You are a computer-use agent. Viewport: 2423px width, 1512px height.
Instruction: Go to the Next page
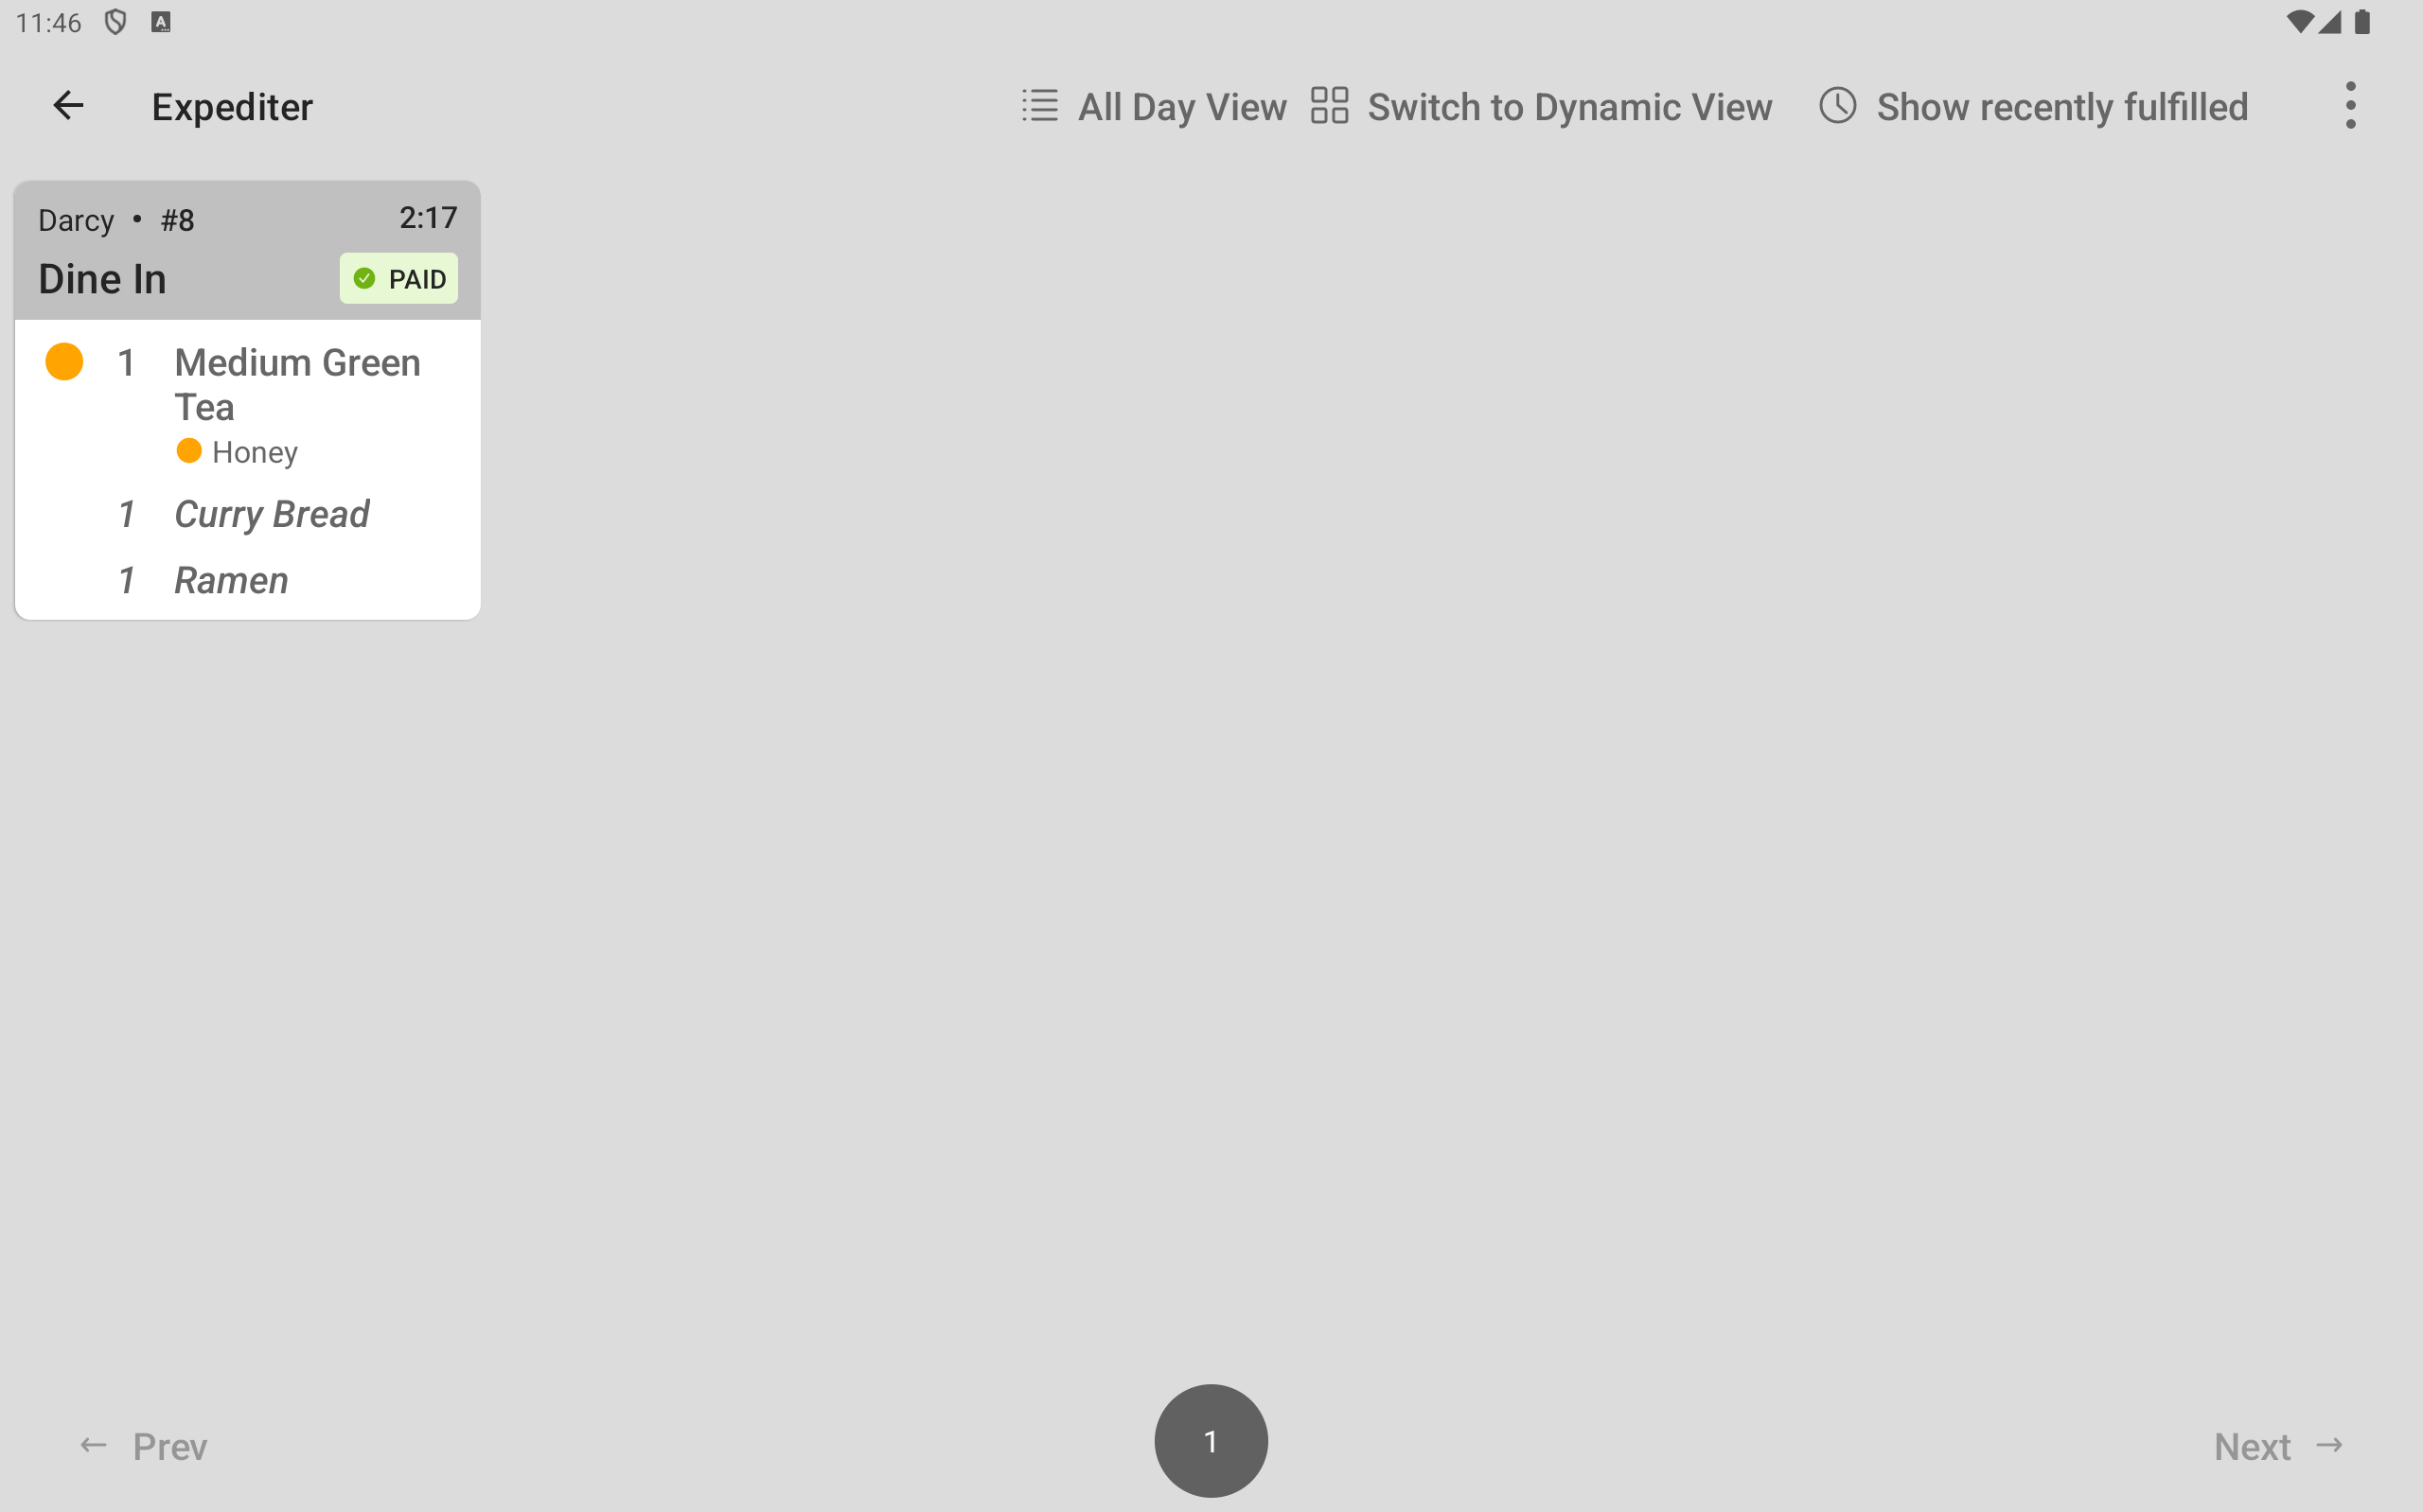[x=2278, y=1446]
